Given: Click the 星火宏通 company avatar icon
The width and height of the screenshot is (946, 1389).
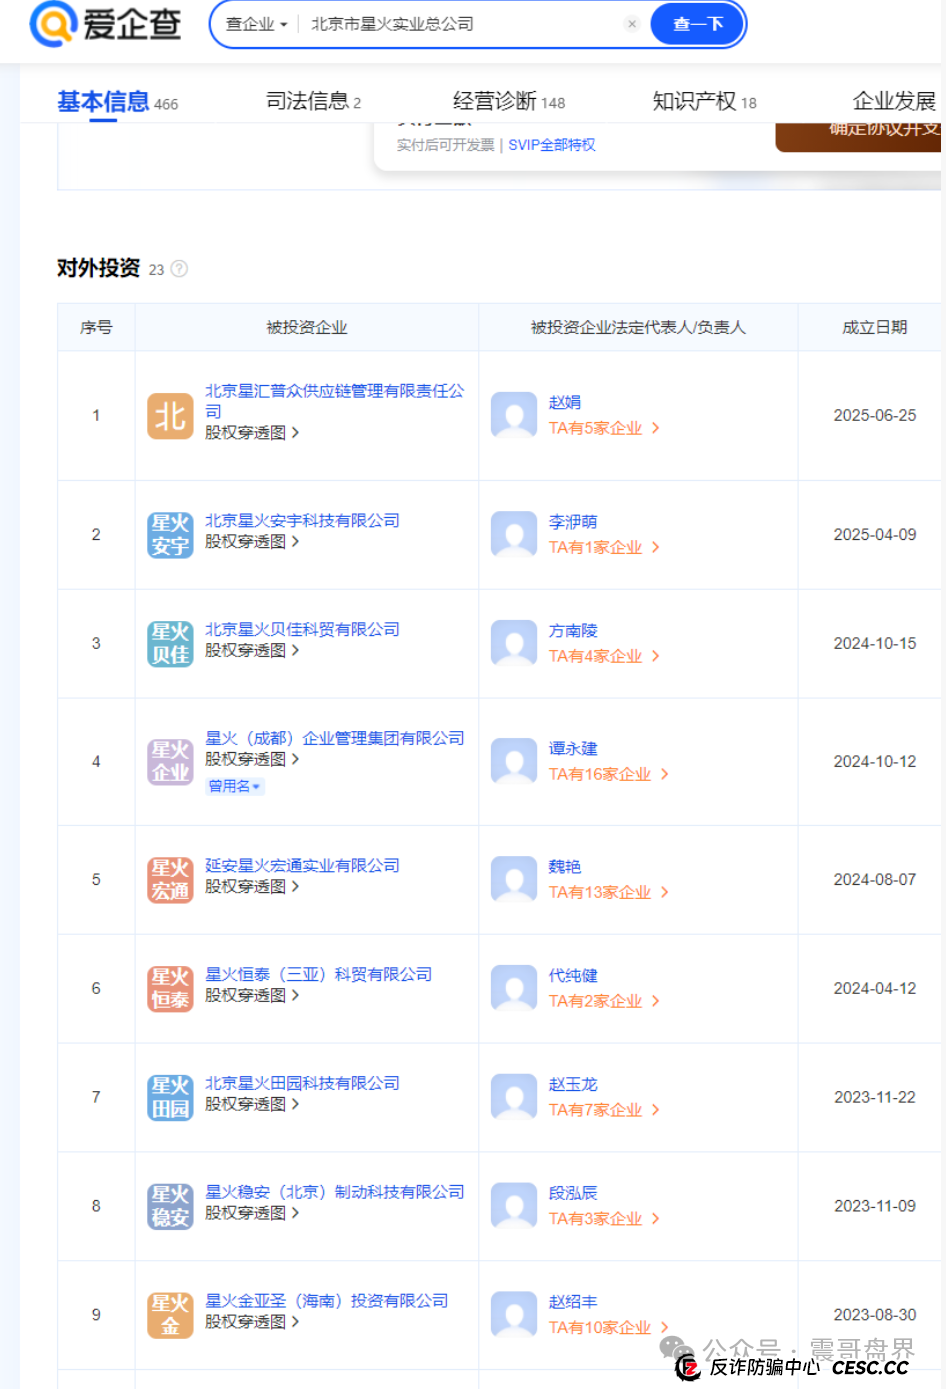Looking at the screenshot, I should [169, 879].
